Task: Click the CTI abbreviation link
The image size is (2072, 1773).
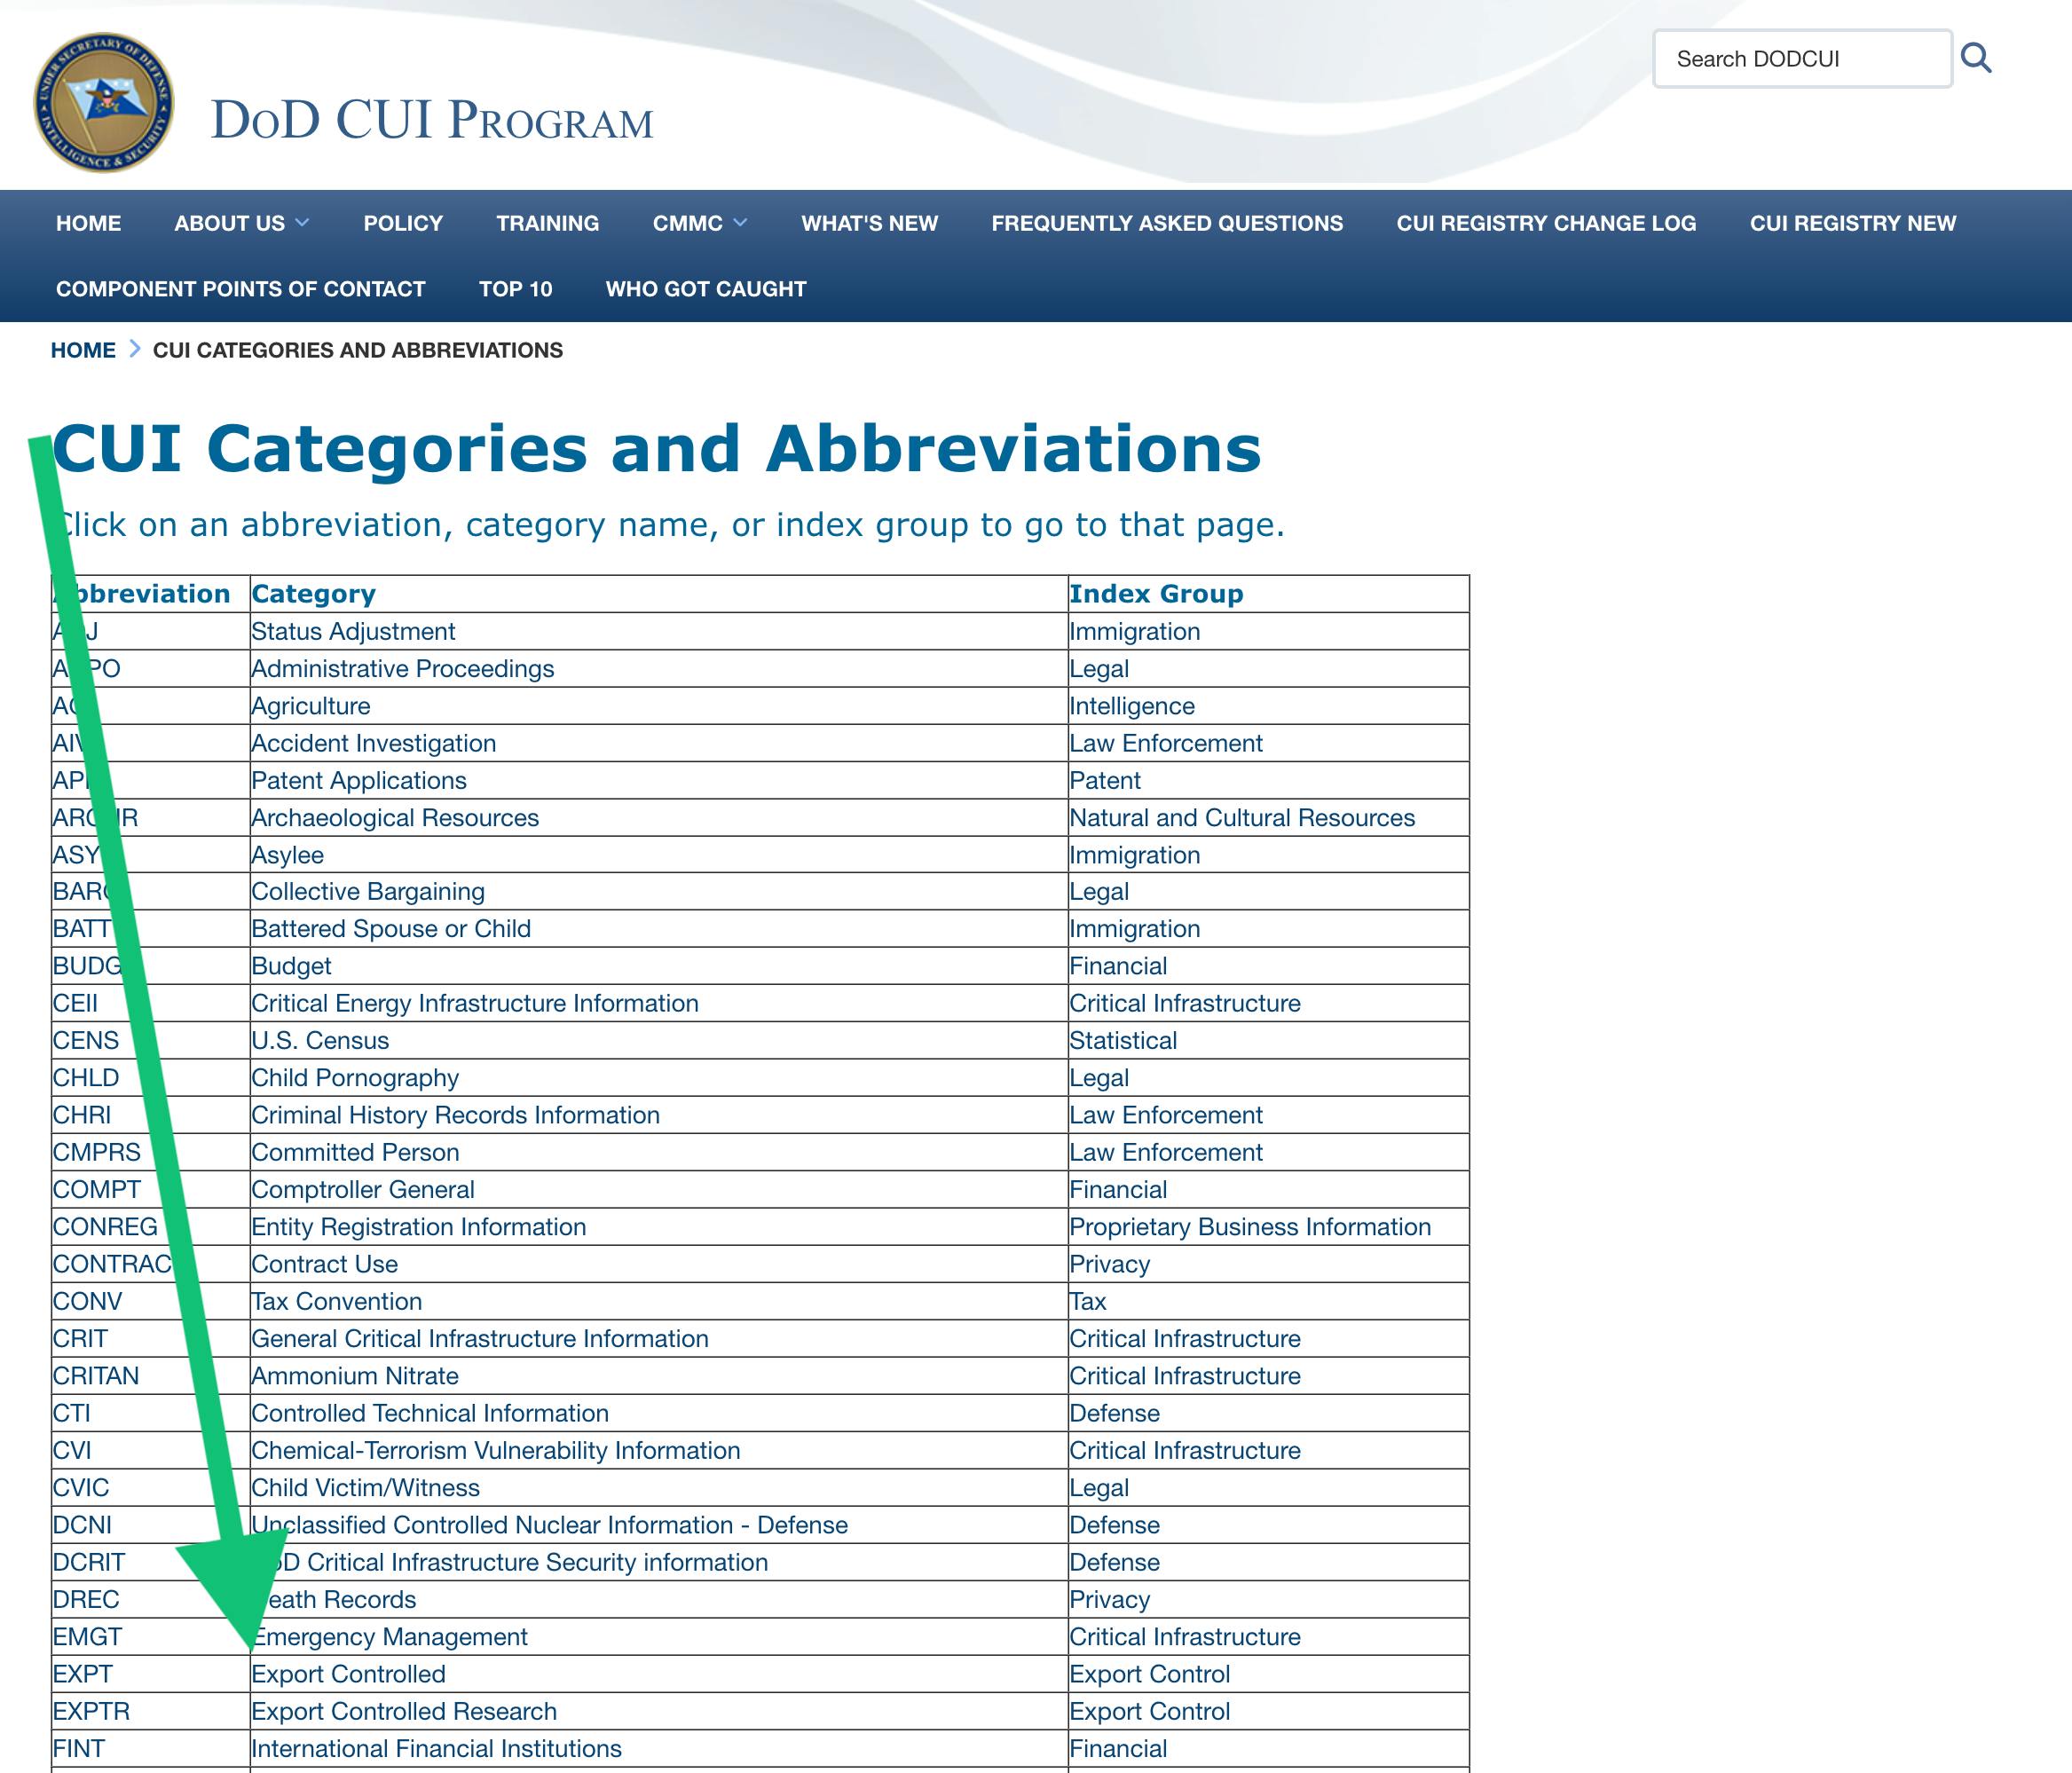Action: click(72, 1413)
